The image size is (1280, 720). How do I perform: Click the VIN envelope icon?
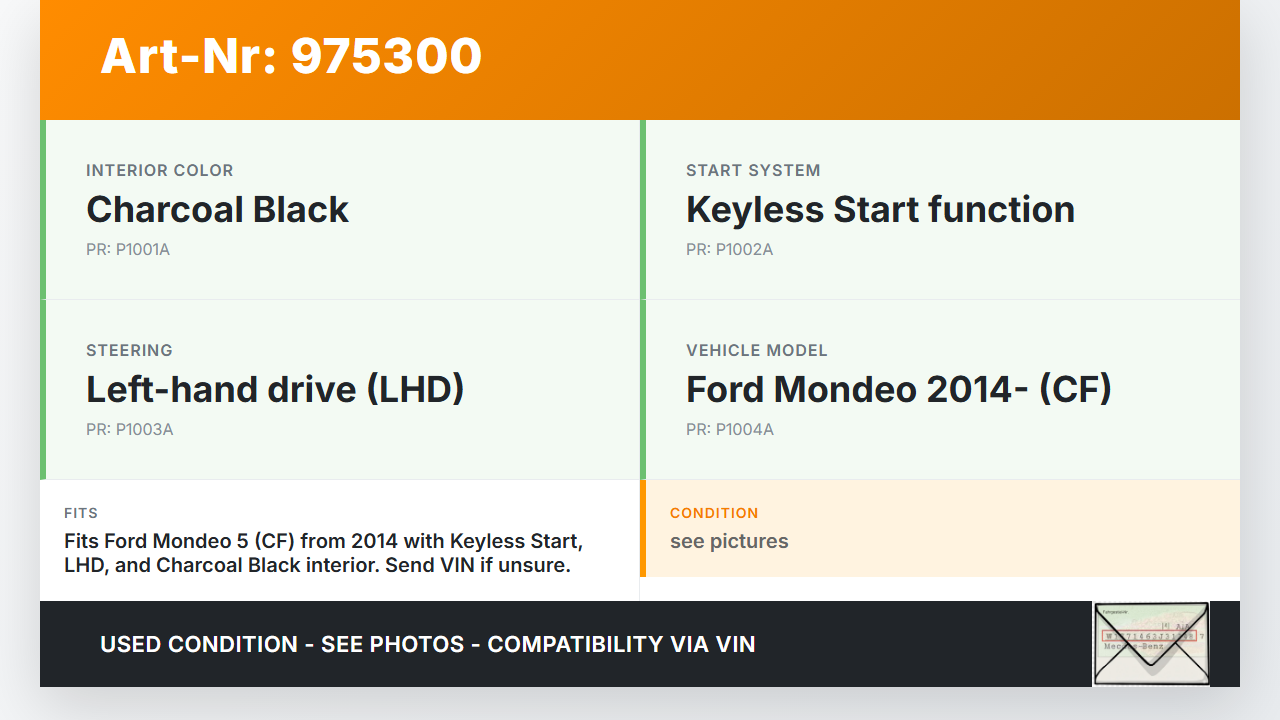point(1150,643)
